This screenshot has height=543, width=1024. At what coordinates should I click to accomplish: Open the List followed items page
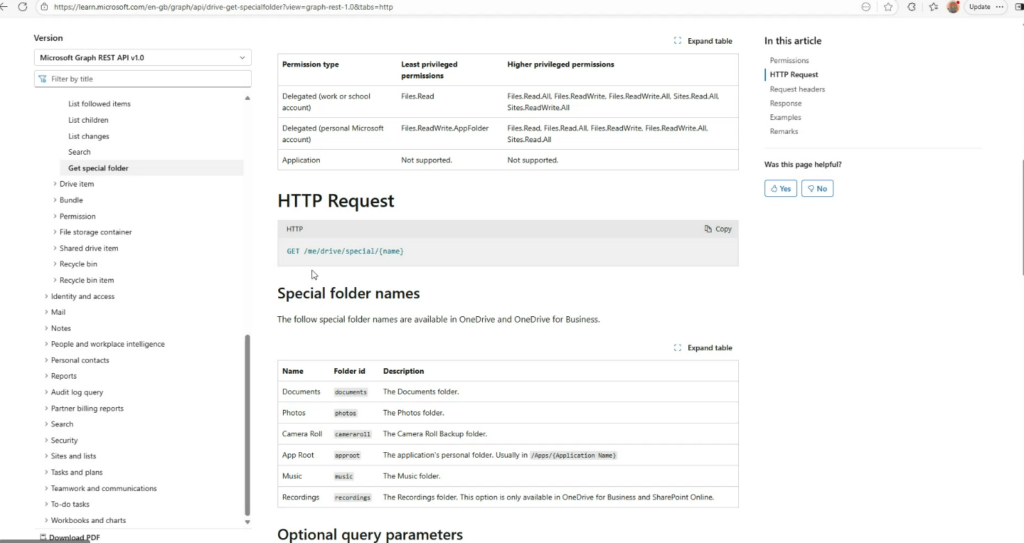pos(99,104)
